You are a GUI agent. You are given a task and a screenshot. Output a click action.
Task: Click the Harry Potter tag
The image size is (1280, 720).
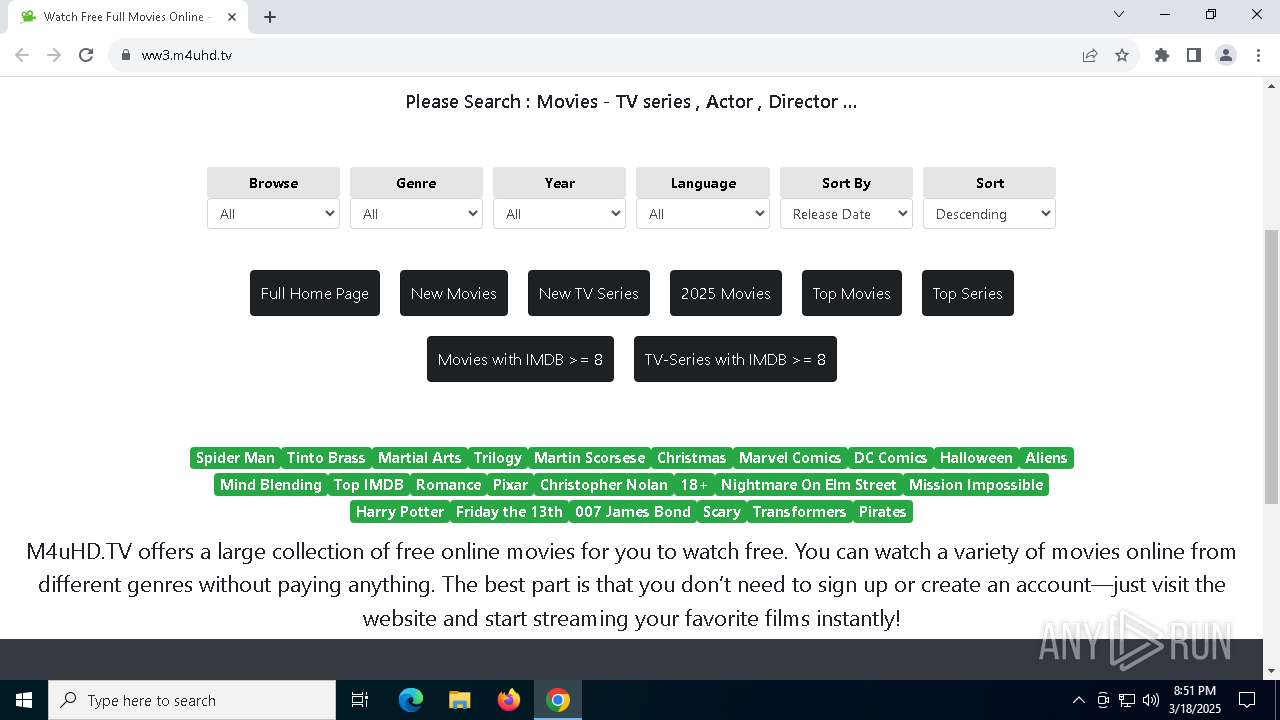[400, 512]
